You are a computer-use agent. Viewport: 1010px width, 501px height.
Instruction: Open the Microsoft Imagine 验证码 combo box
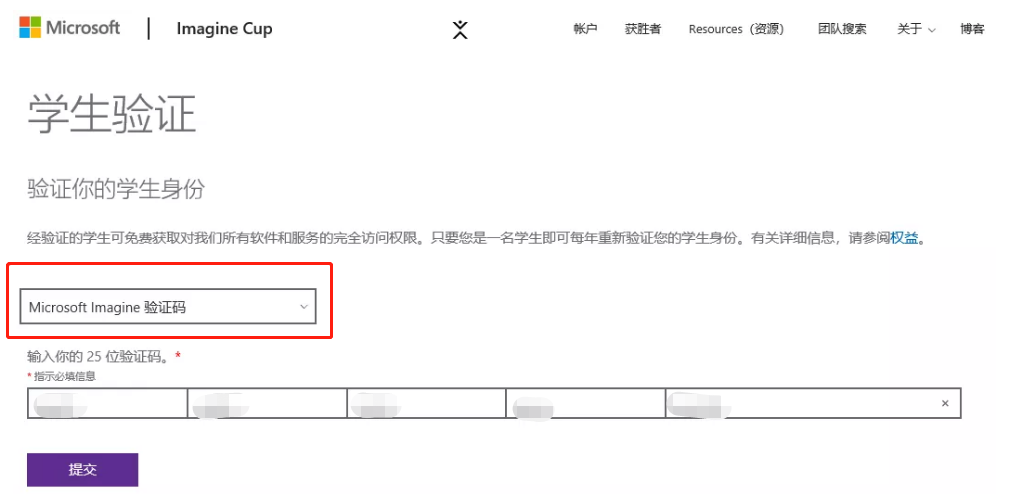click(x=160, y=307)
